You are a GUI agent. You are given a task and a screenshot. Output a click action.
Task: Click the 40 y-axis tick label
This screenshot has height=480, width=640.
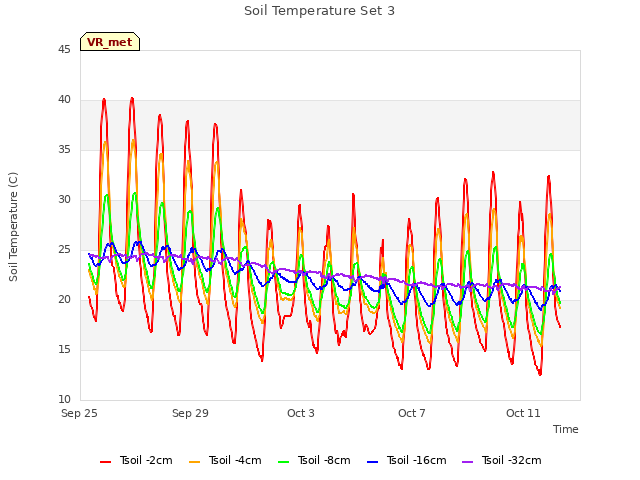point(64,100)
